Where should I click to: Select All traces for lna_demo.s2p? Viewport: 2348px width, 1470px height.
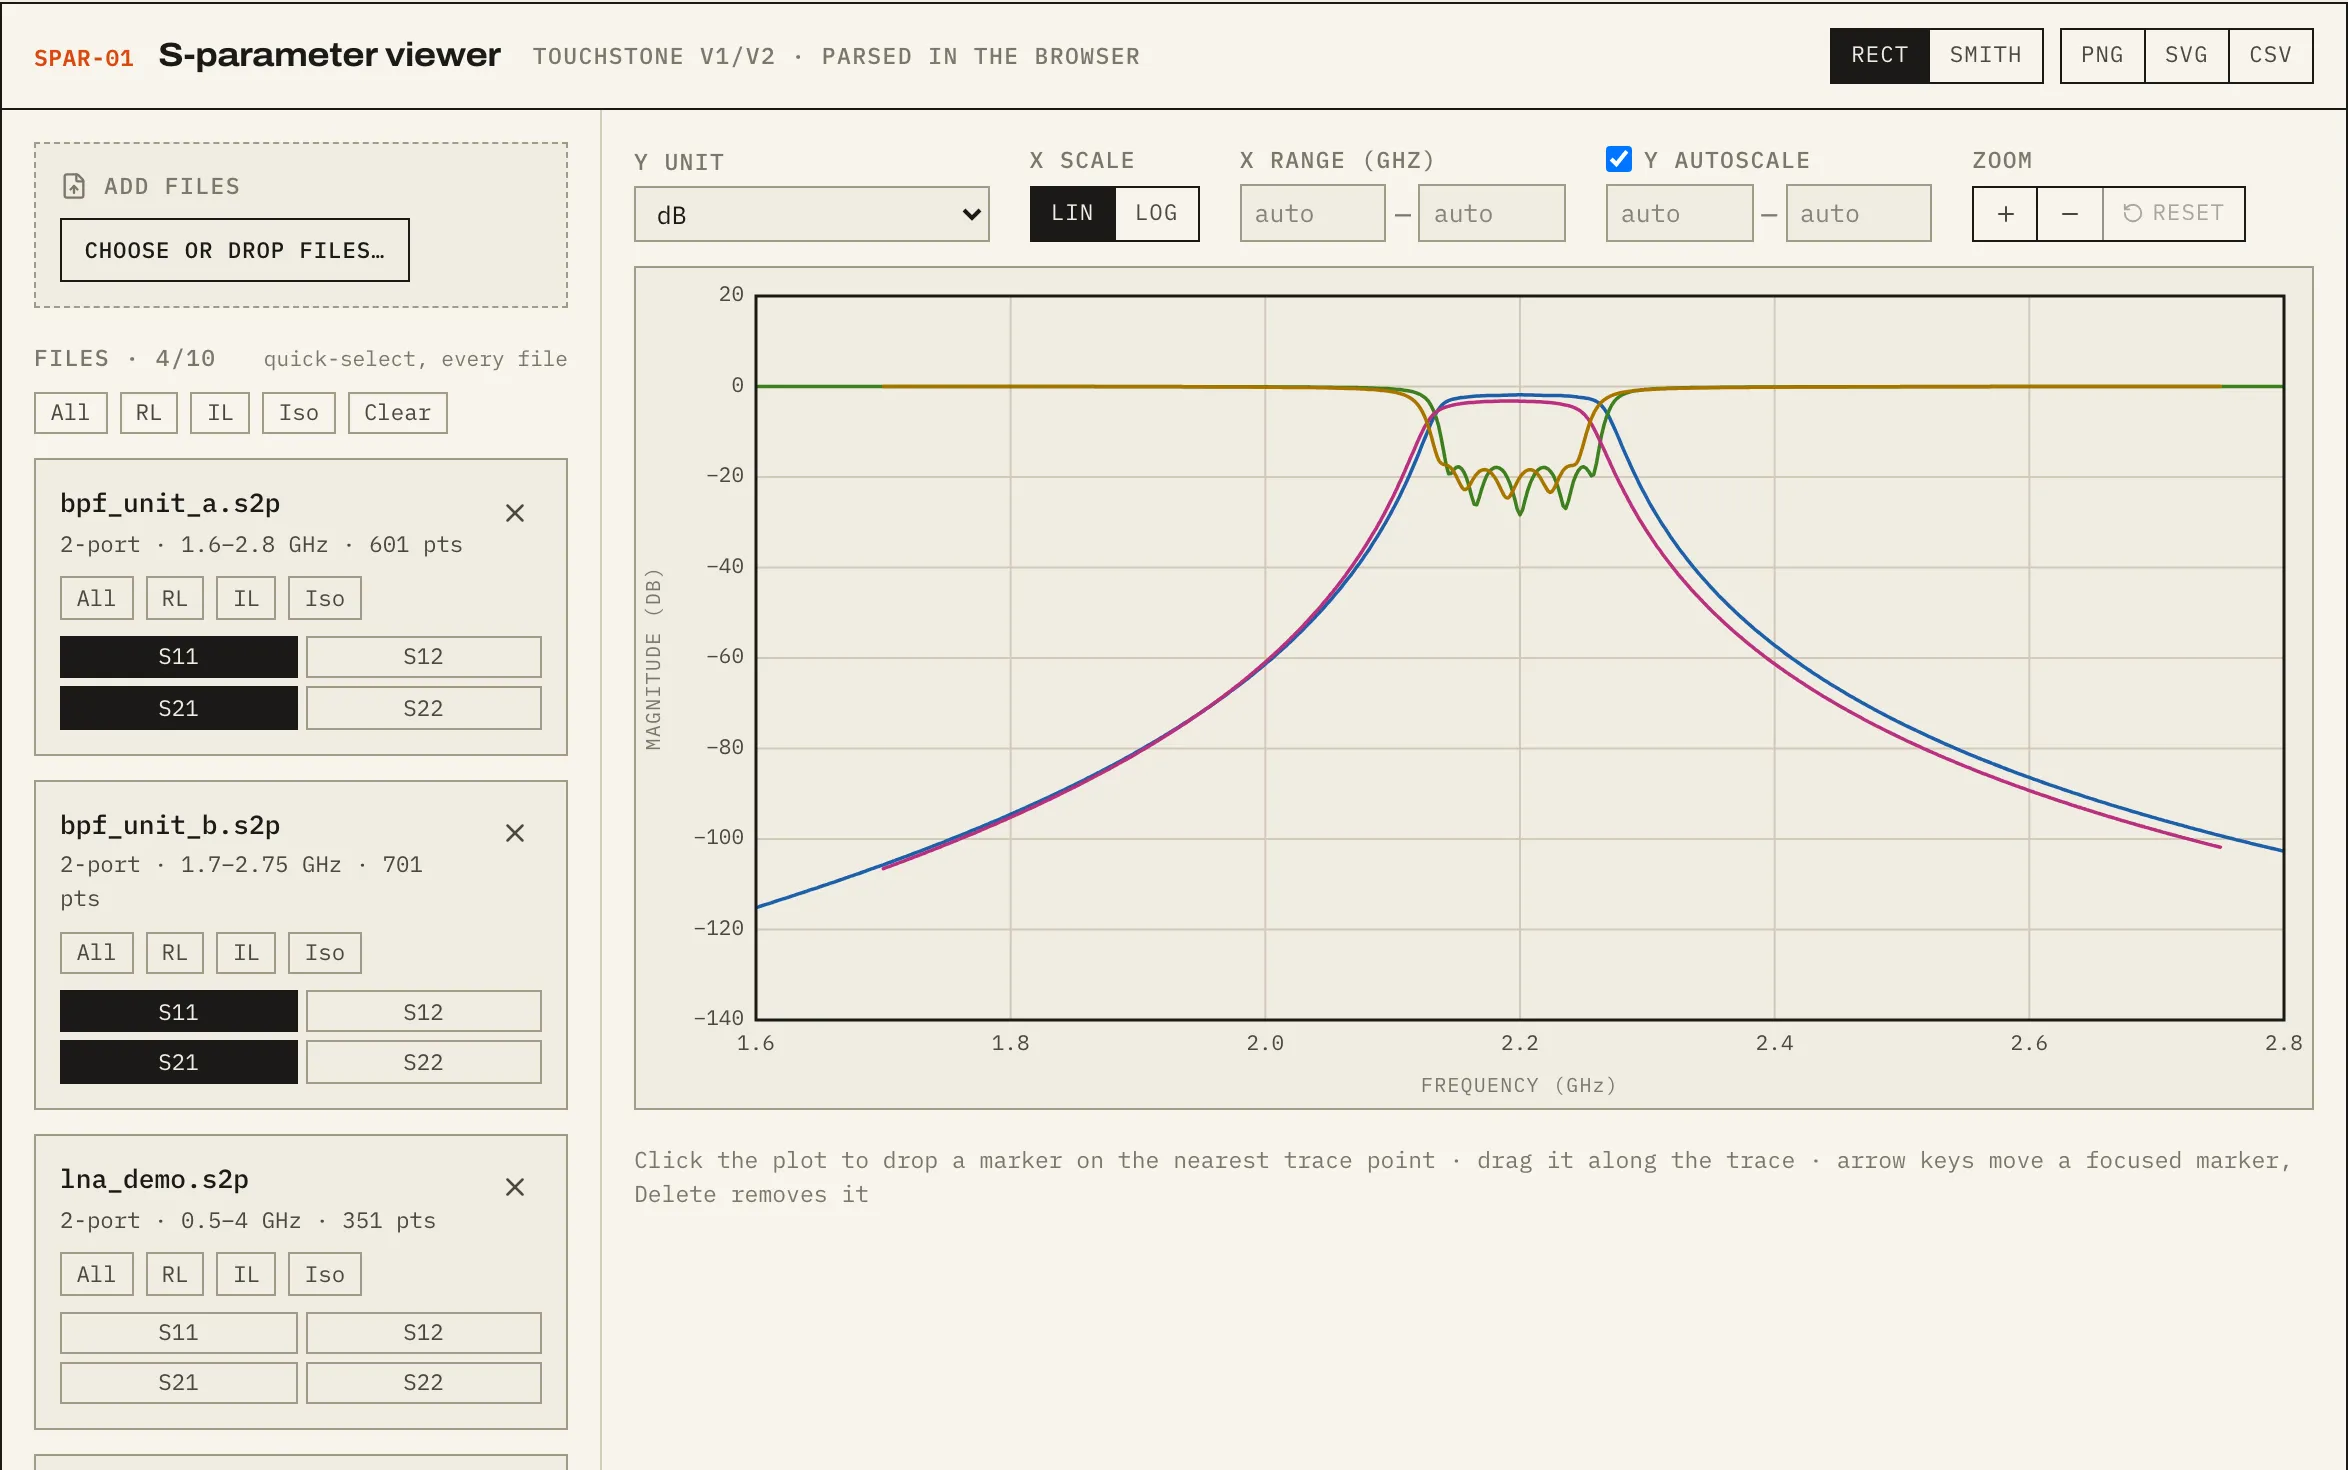click(x=97, y=1275)
